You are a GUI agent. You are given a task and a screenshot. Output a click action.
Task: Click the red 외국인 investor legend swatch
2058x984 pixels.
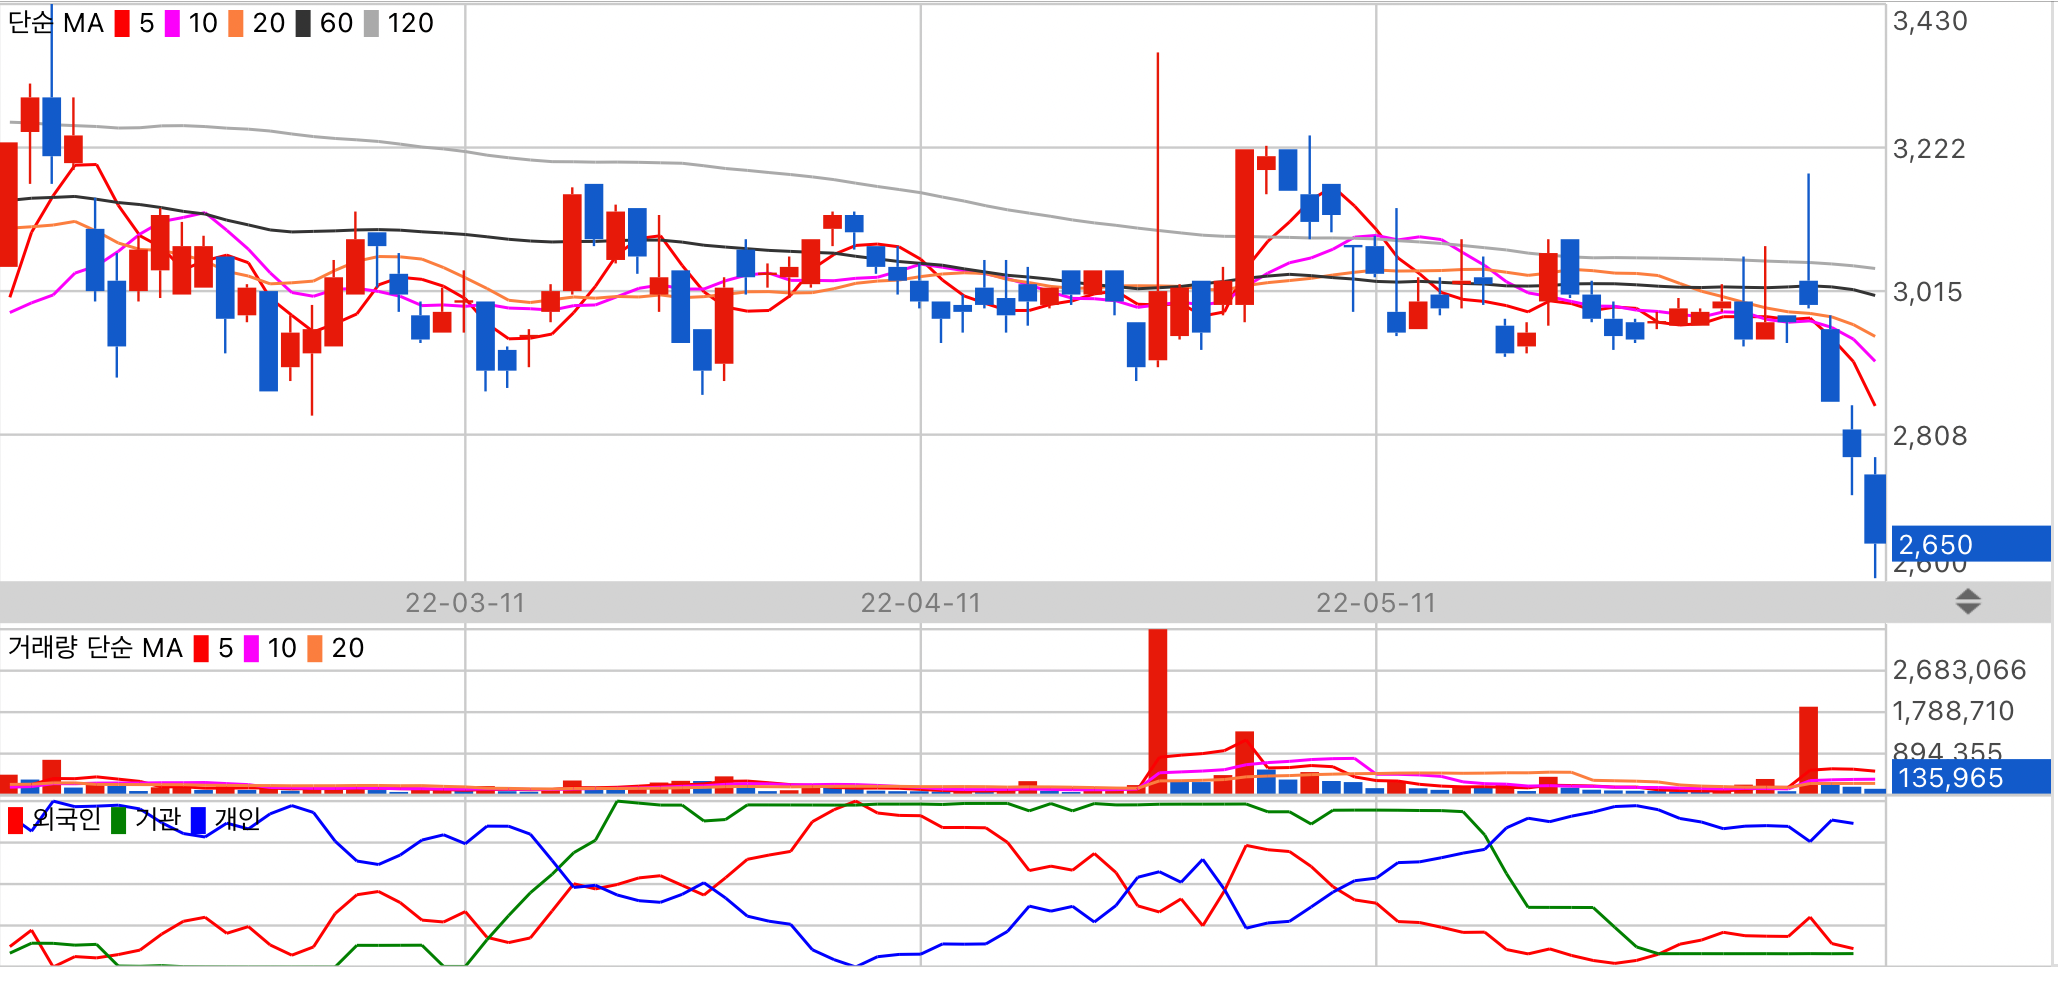15,820
